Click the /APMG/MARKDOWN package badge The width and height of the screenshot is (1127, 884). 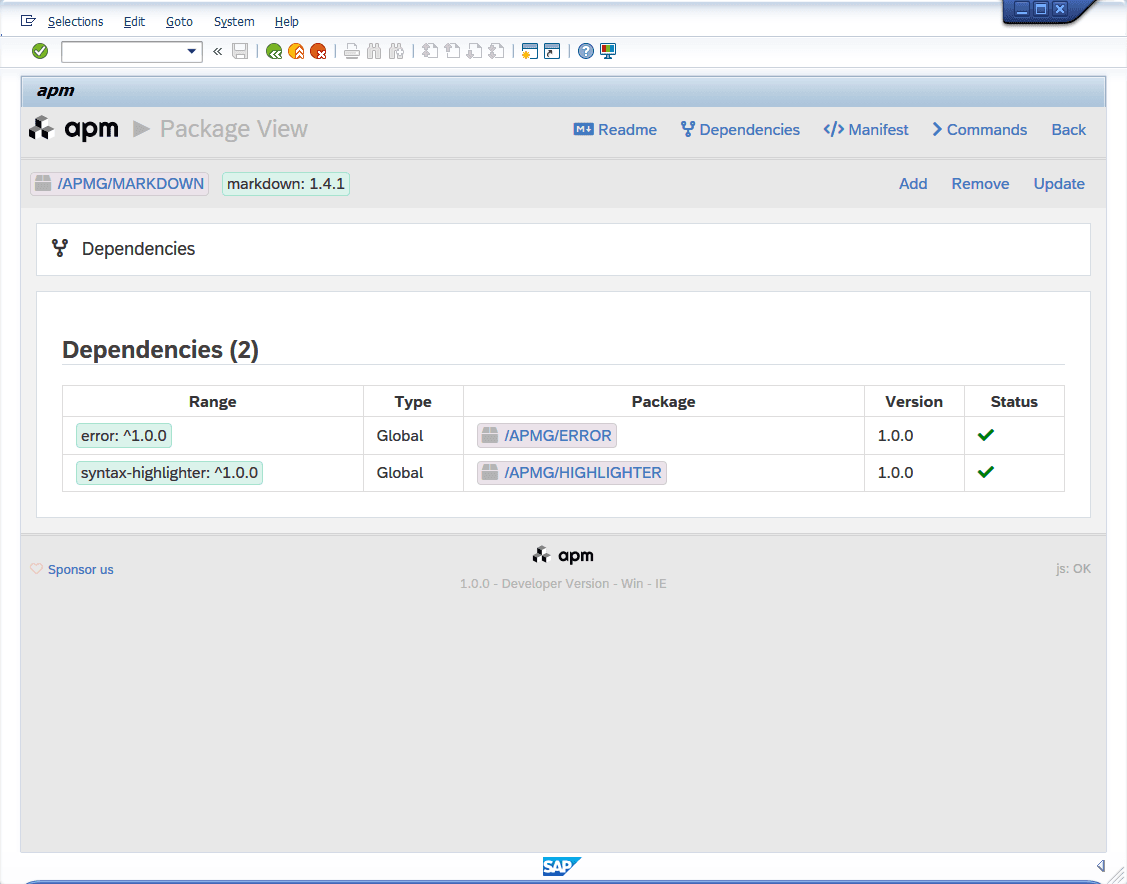(x=119, y=184)
